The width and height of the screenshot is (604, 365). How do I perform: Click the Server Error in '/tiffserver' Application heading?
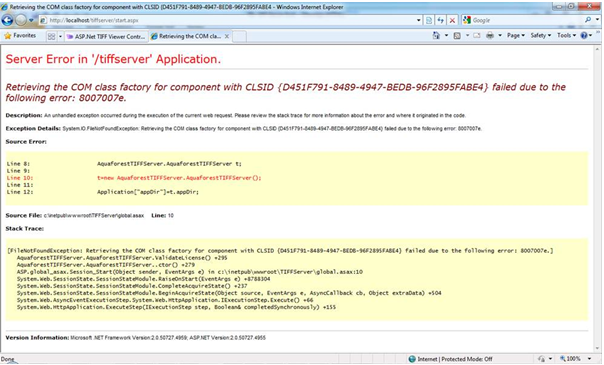pyautogui.click(x=113, y=59)
